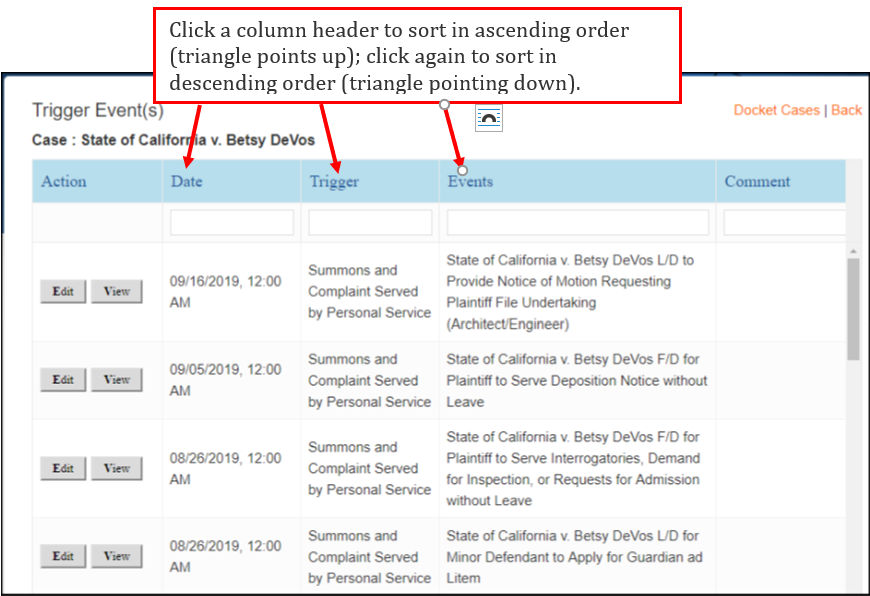Sort by the Events column header

point(470,181)
